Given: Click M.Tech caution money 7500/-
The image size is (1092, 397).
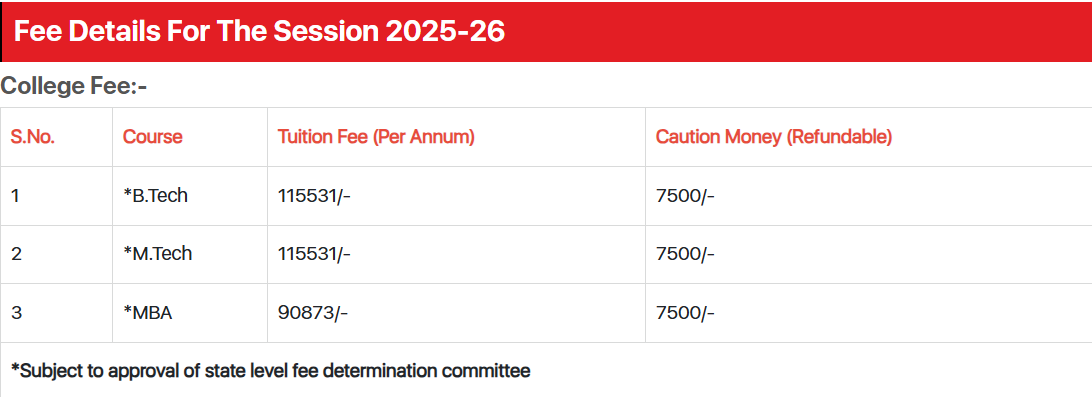Looking at the screenshot, I should click(685, 254).
